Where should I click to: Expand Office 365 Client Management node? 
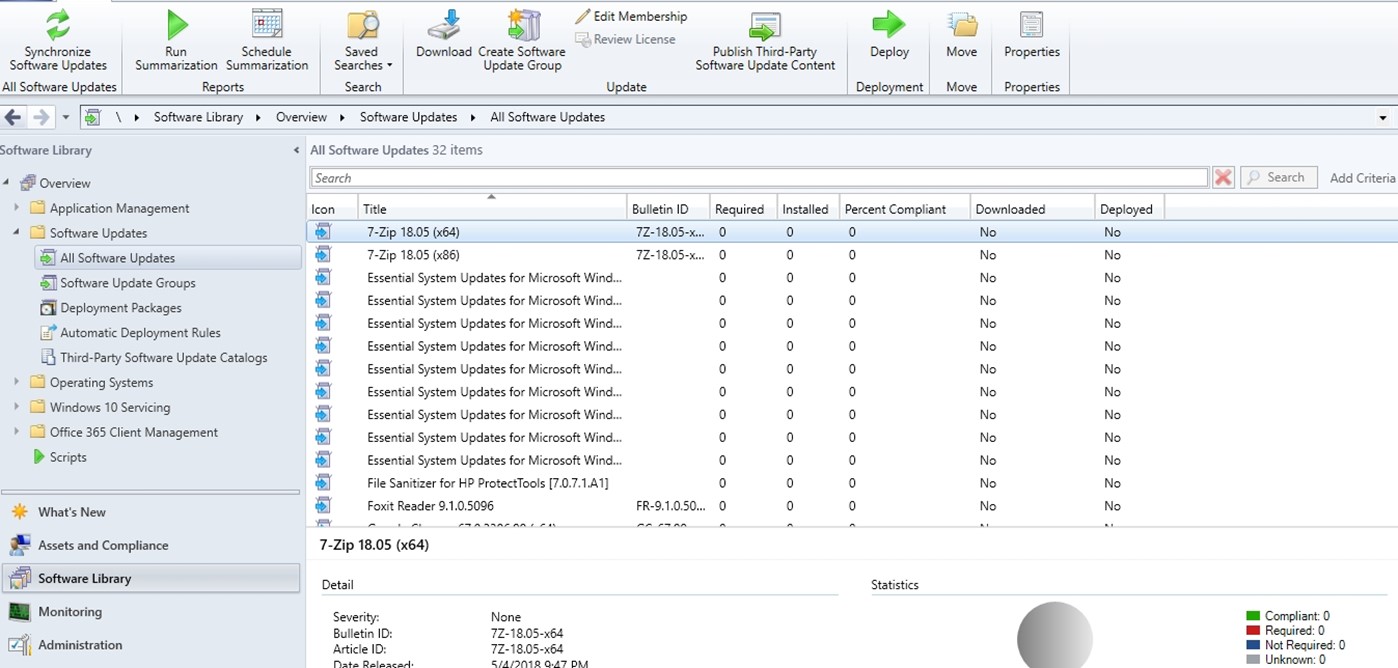tap(16, 432)
